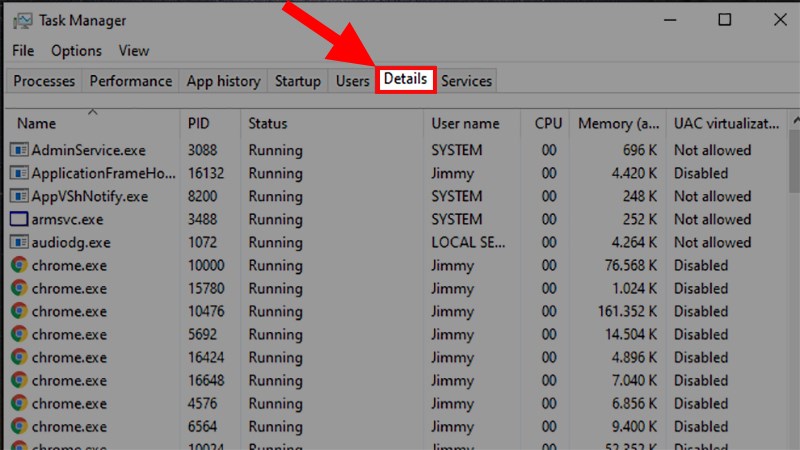Switch to the Users tab
Viewport: 800px width, 450px height.
(352, 81)
